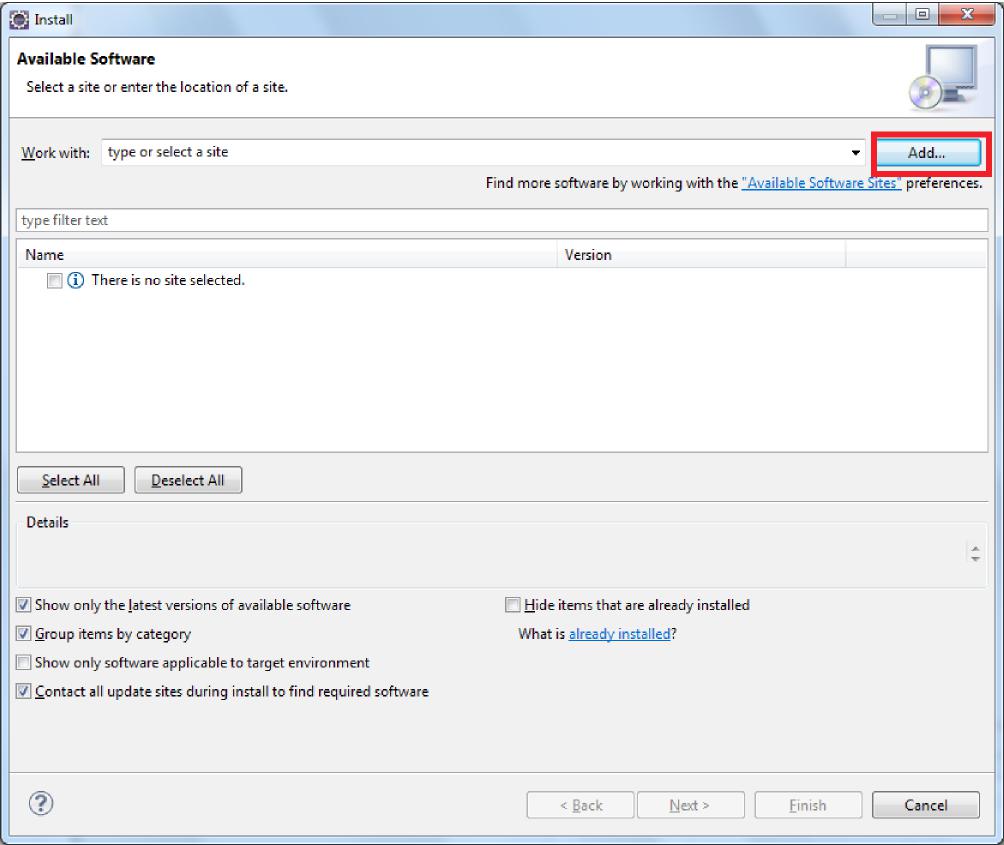The width and height of the screenshot is (1004, 845).
Task: Enable Show only software applicable to target environment
Action: pyautogui.click(x=23, y=662)
